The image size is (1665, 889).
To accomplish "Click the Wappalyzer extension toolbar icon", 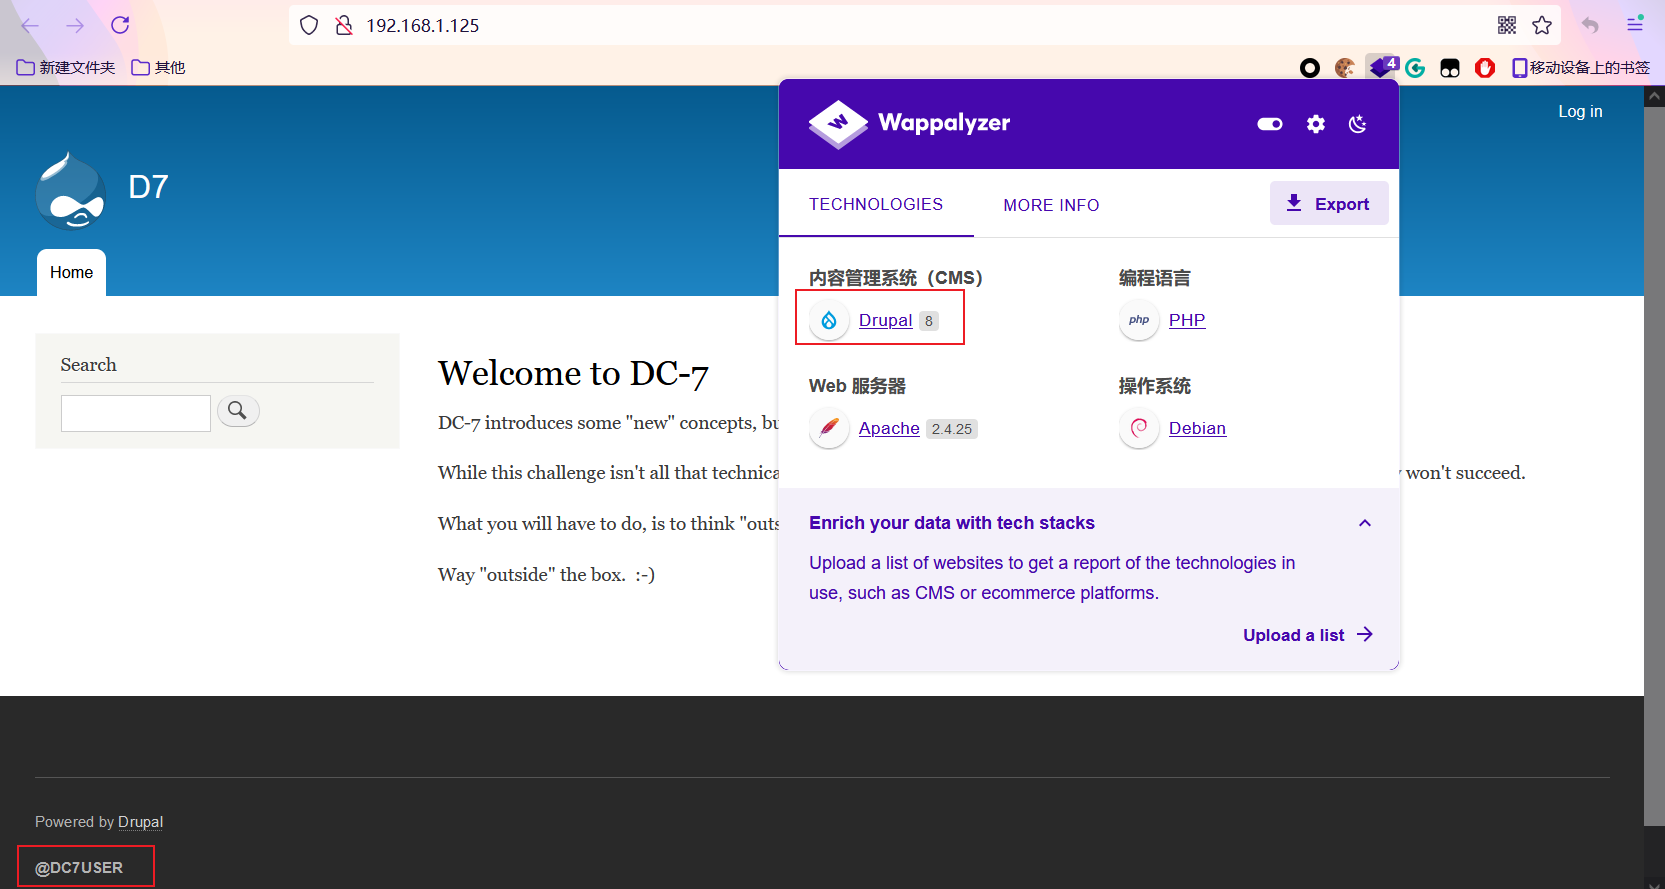I will point(1382,67).
